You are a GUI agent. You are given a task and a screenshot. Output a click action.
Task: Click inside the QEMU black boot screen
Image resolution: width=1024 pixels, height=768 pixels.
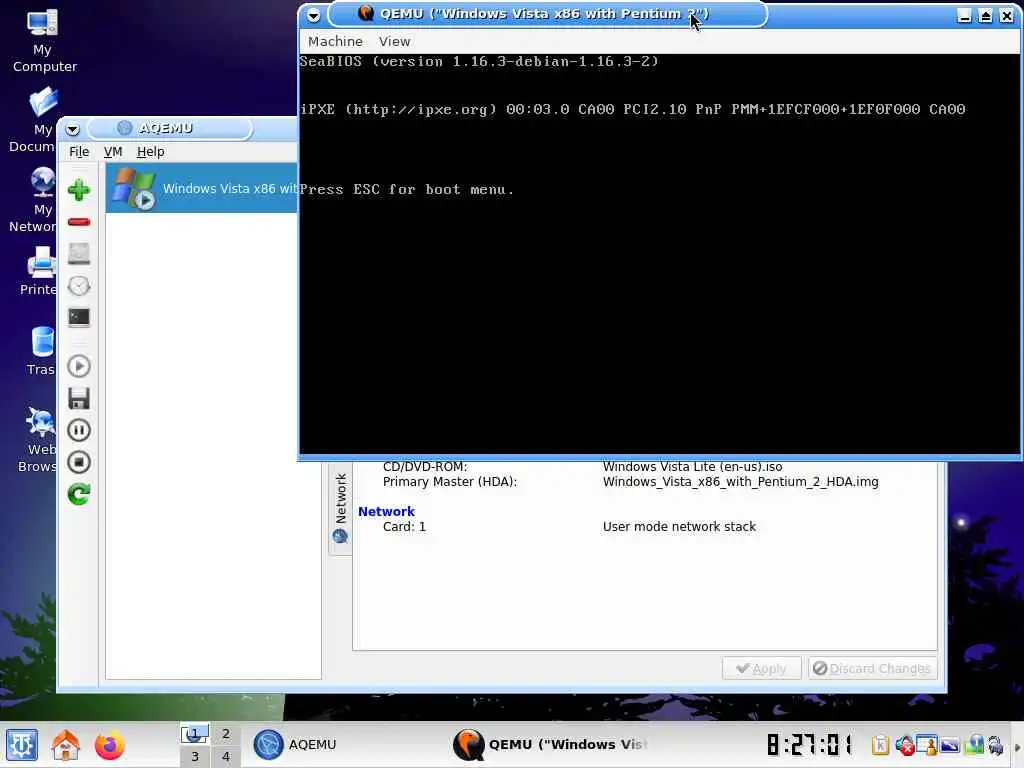pyautogui.click(x=660, y=253)
